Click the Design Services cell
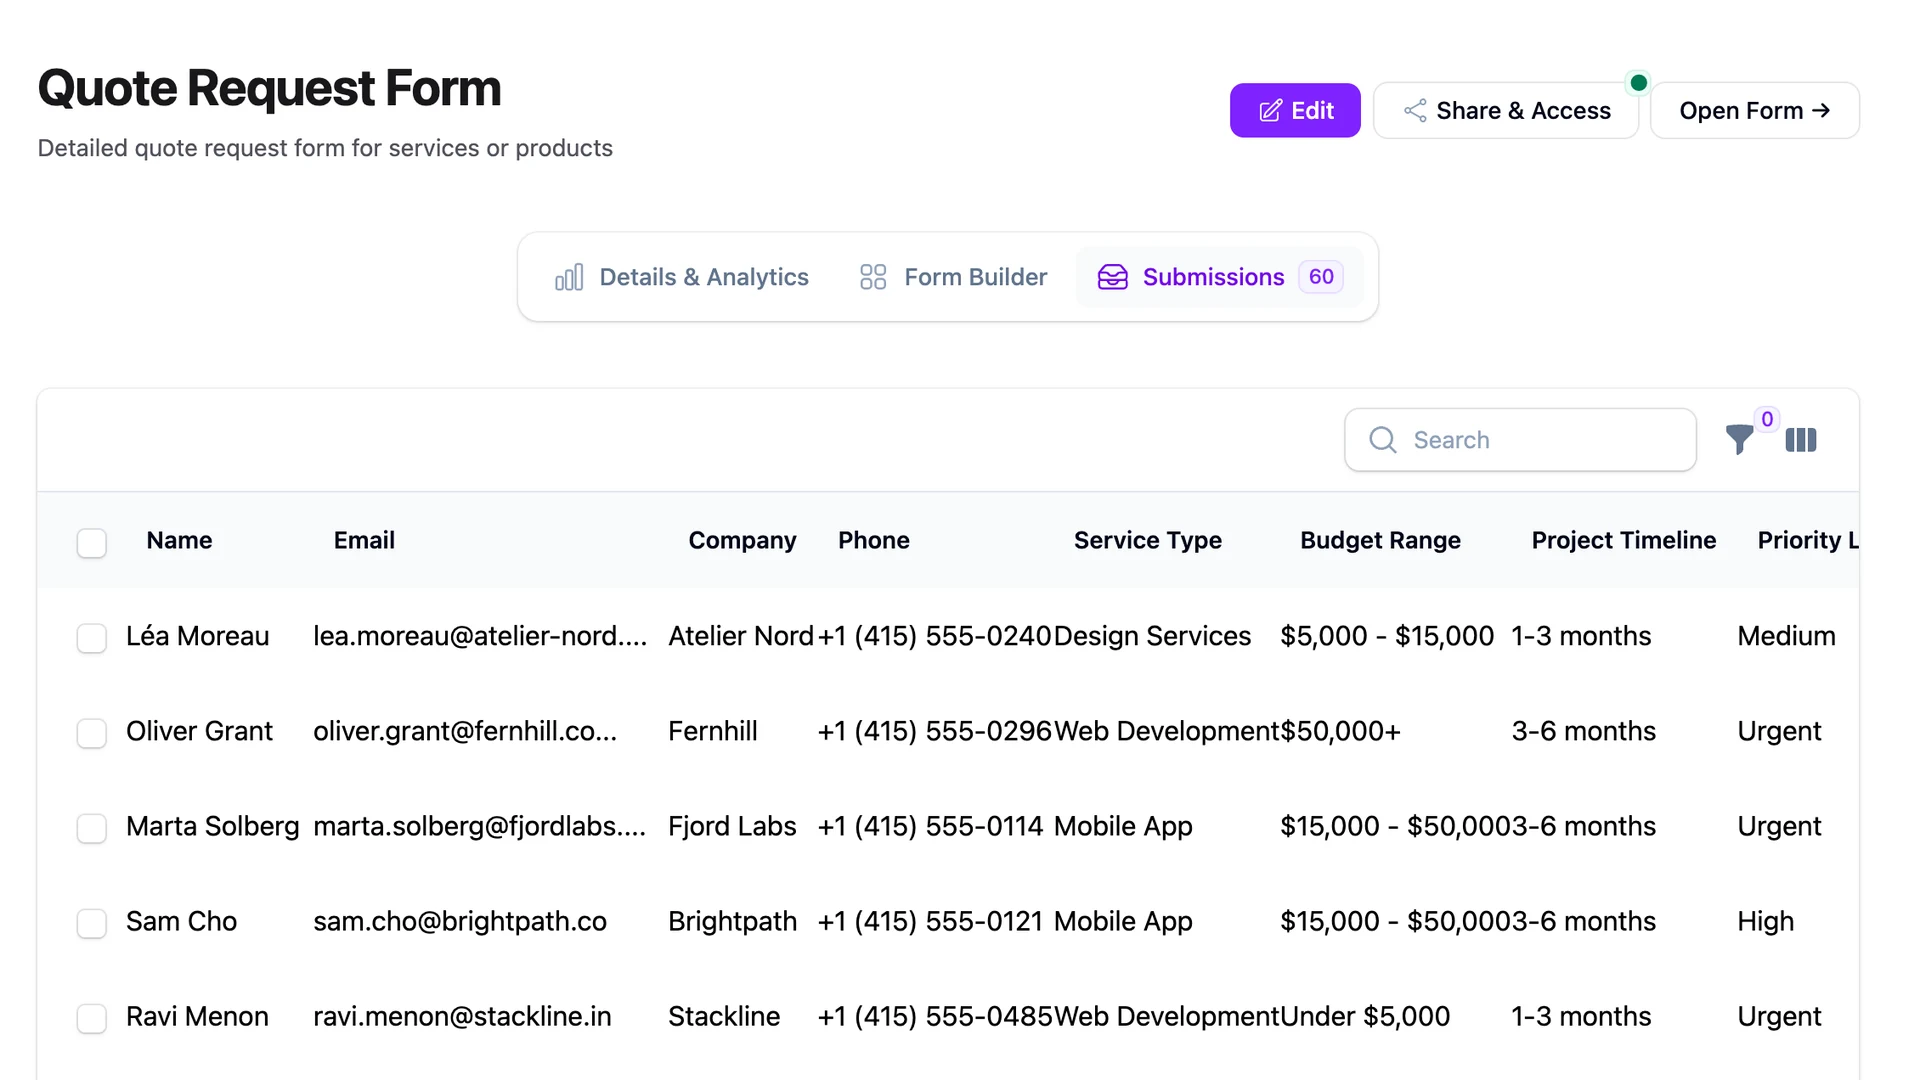The height and width of the screenshot is (1080, 1920). (x=1152, y=636)
